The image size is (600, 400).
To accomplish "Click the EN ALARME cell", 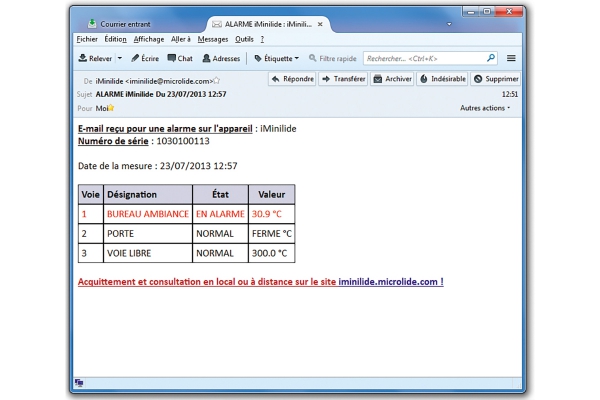I will coord(220,214).
